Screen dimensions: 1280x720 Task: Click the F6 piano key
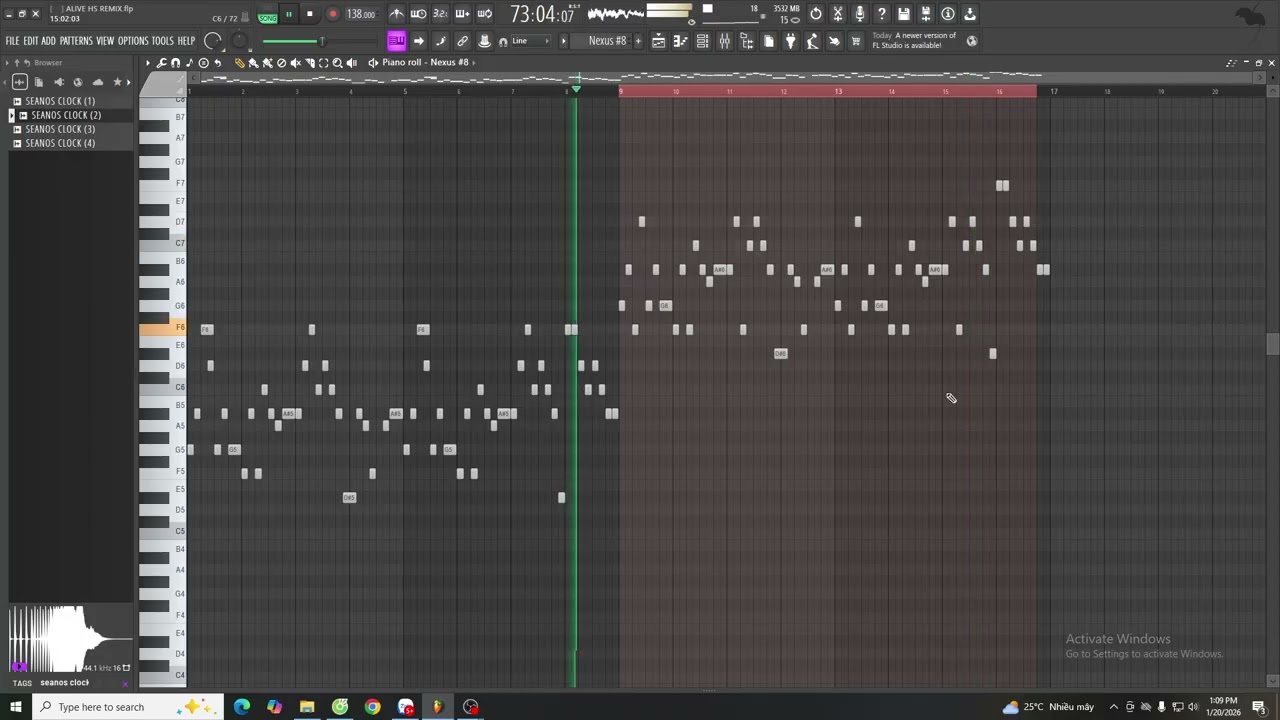tap(163, 328)
